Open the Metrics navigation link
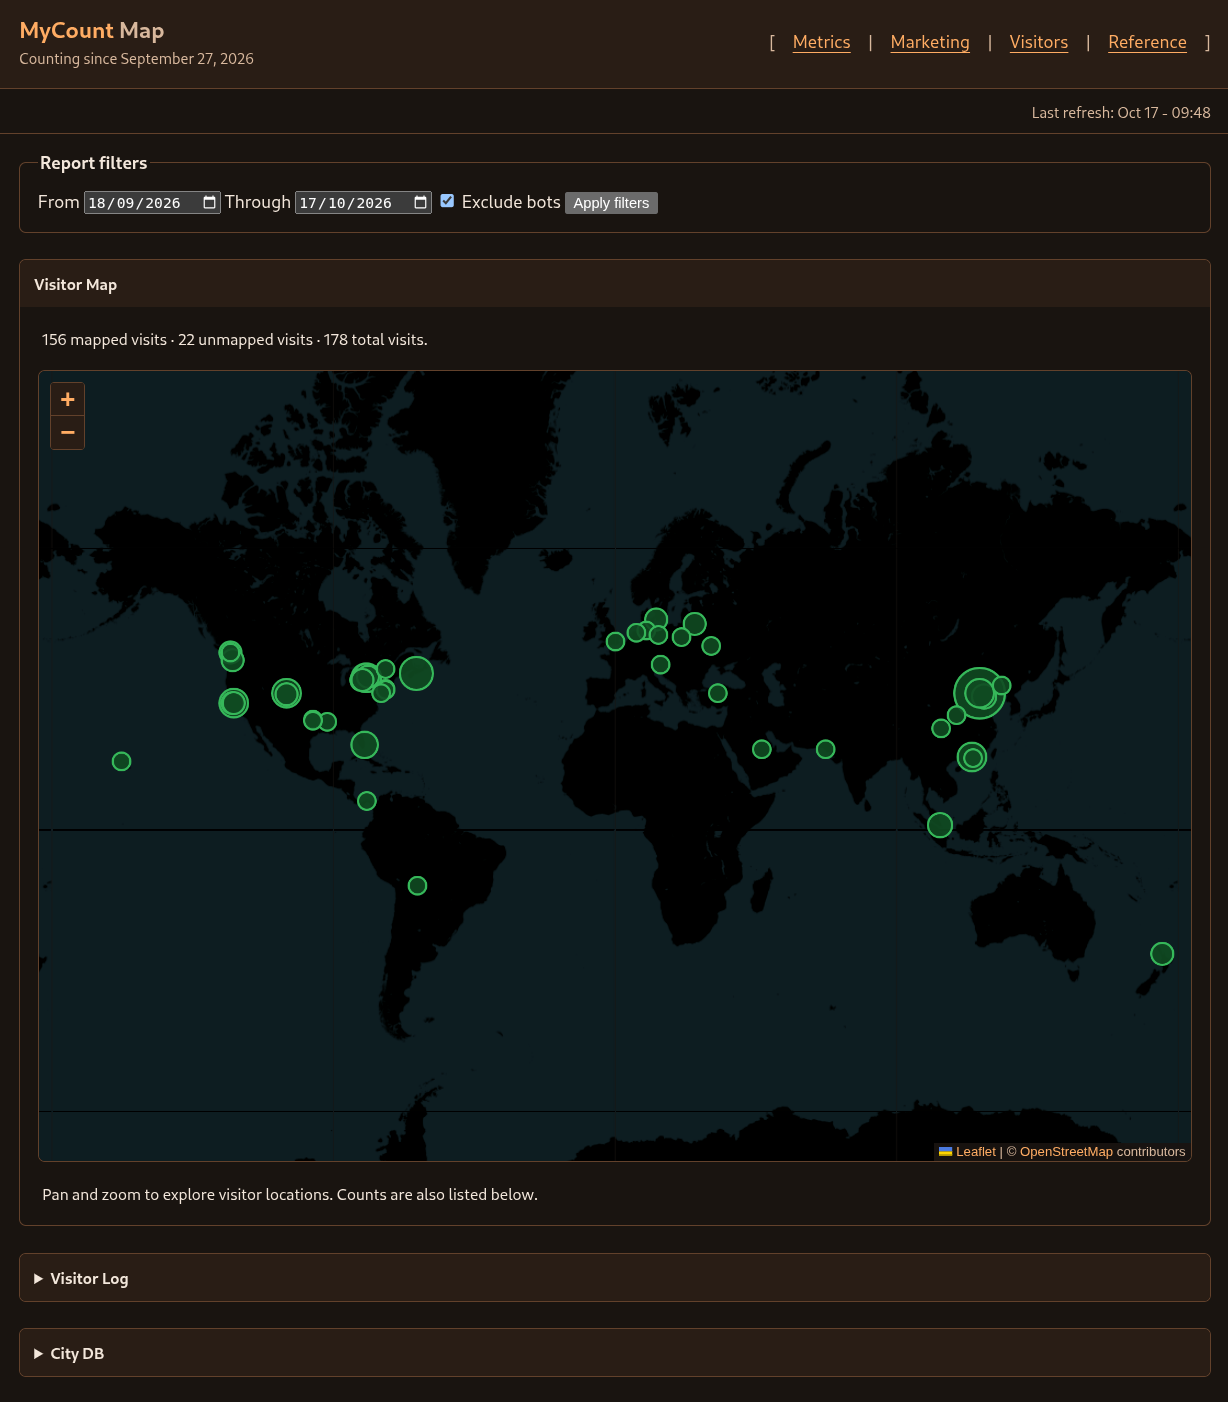1228x1402 pixels. click(822, 42)
